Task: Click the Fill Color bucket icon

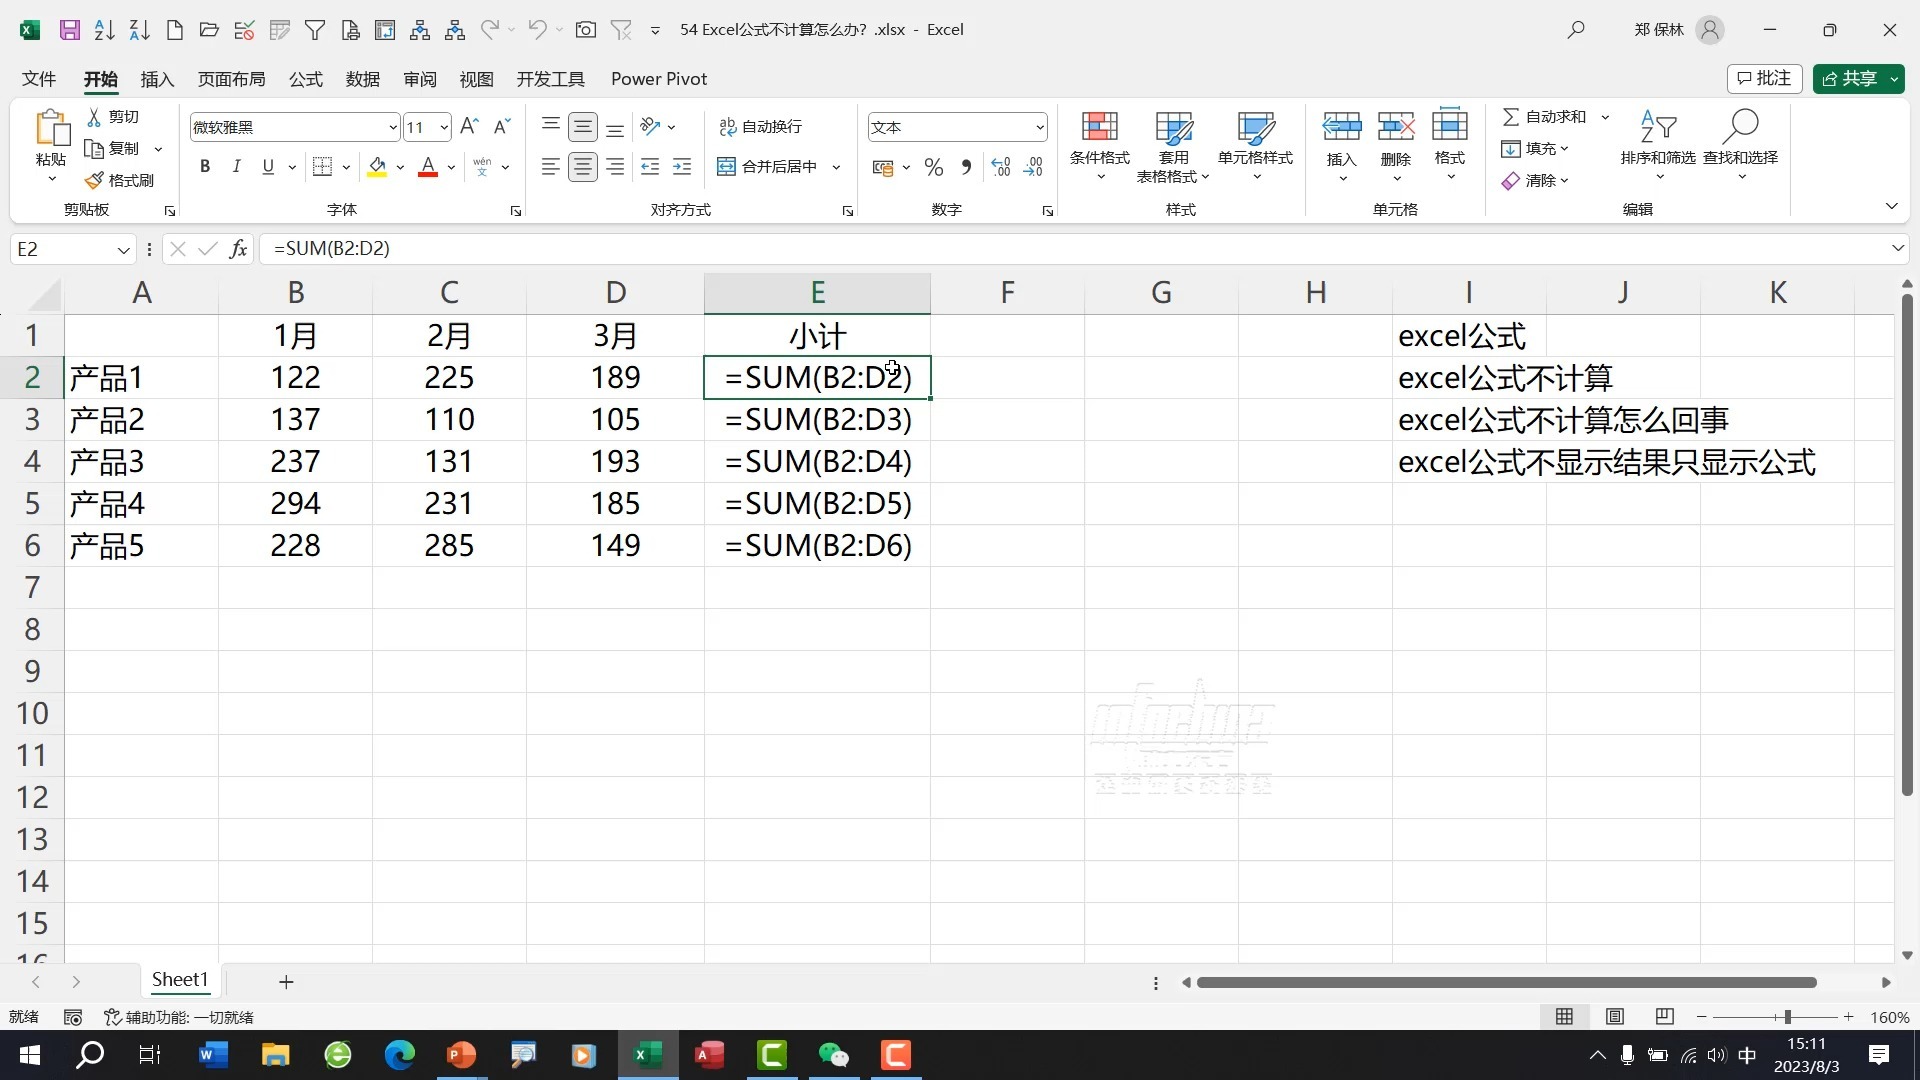Action: [377, 167]
